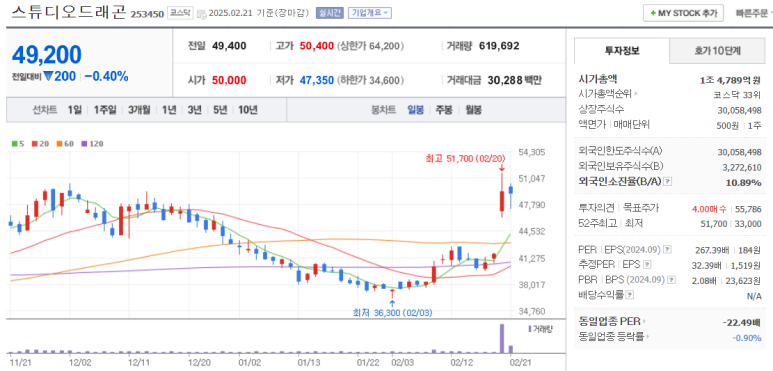
Task: Click the 시가 value 50,000
Action: pos(229,80)
